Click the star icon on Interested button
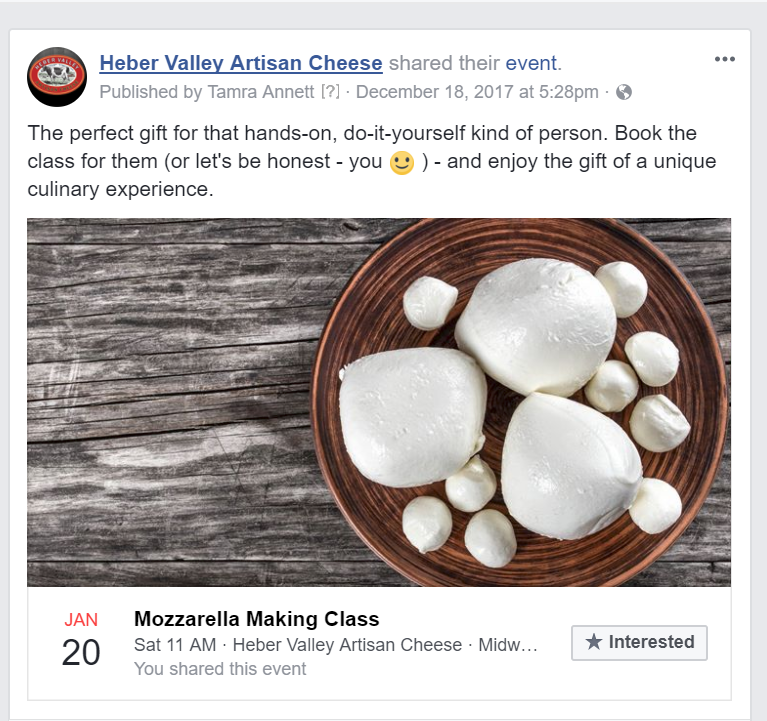 [x=594, y=642]
